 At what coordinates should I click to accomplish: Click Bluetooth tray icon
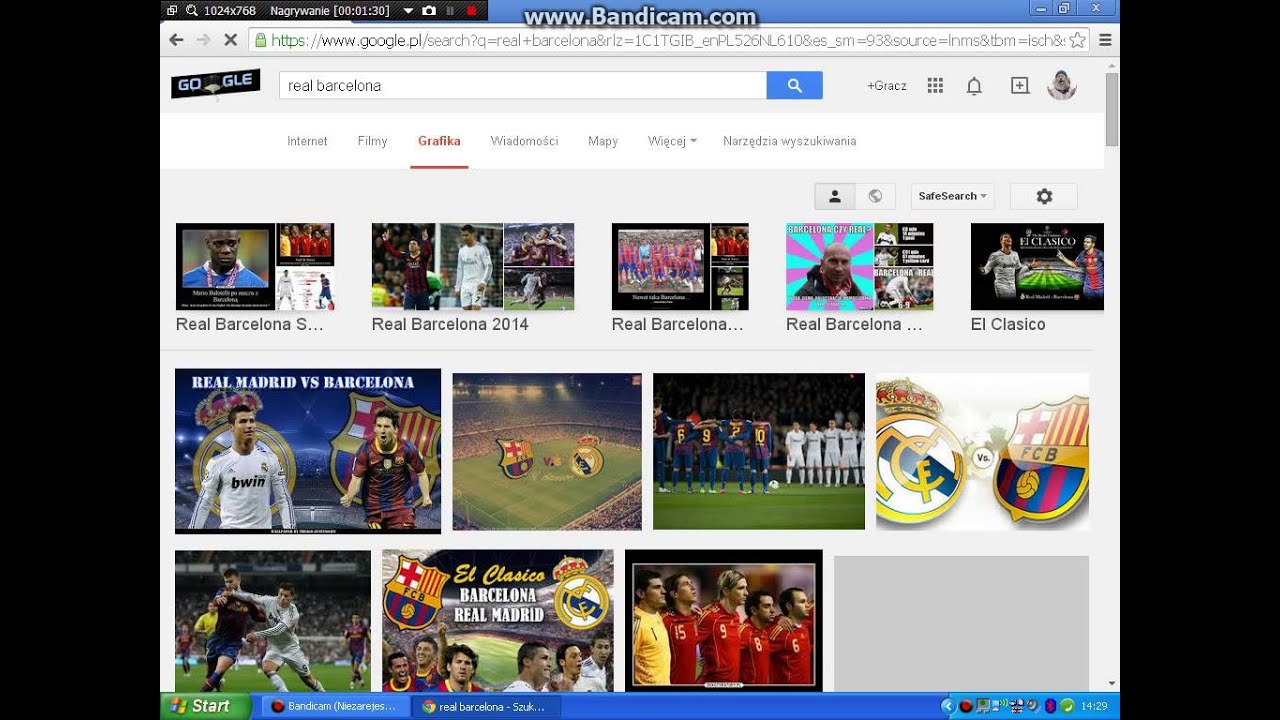tap(1050, 706)
